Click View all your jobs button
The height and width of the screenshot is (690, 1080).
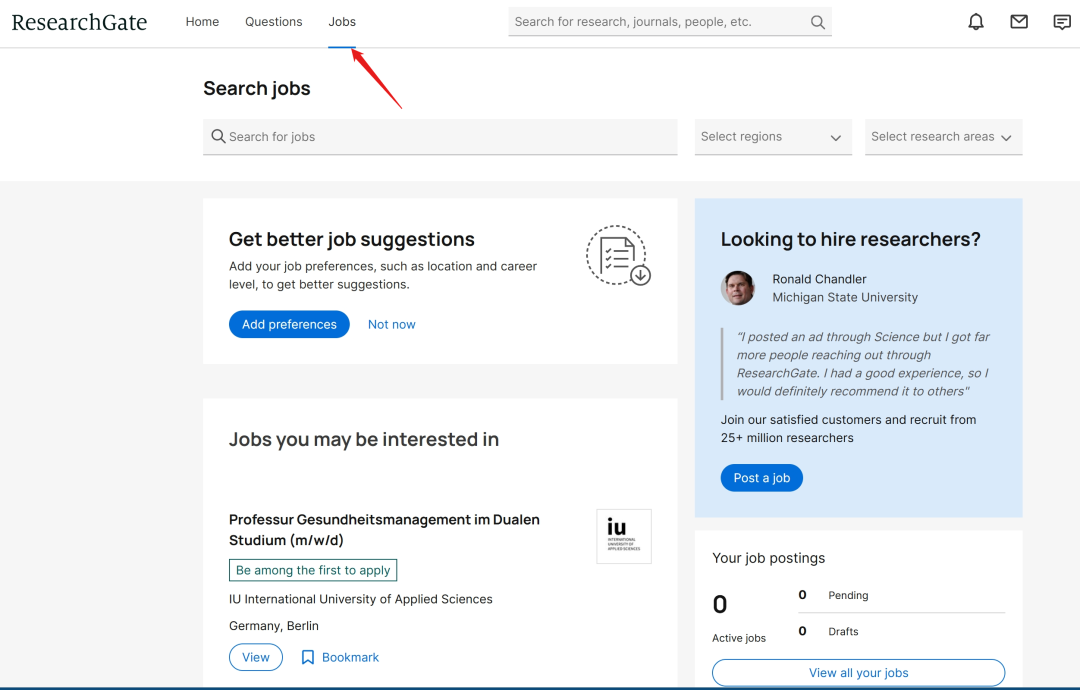click(858, 673)
